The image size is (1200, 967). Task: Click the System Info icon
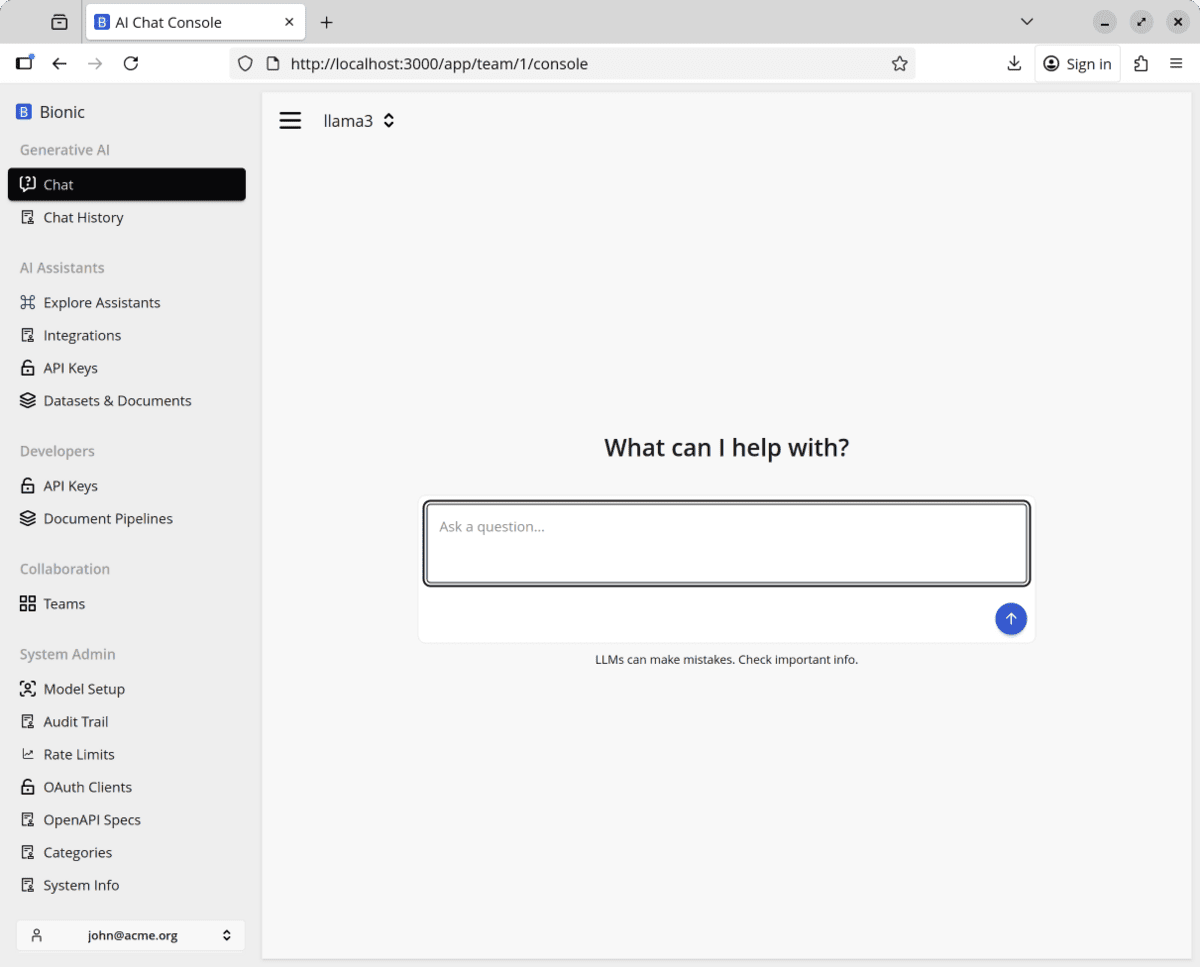28,885
